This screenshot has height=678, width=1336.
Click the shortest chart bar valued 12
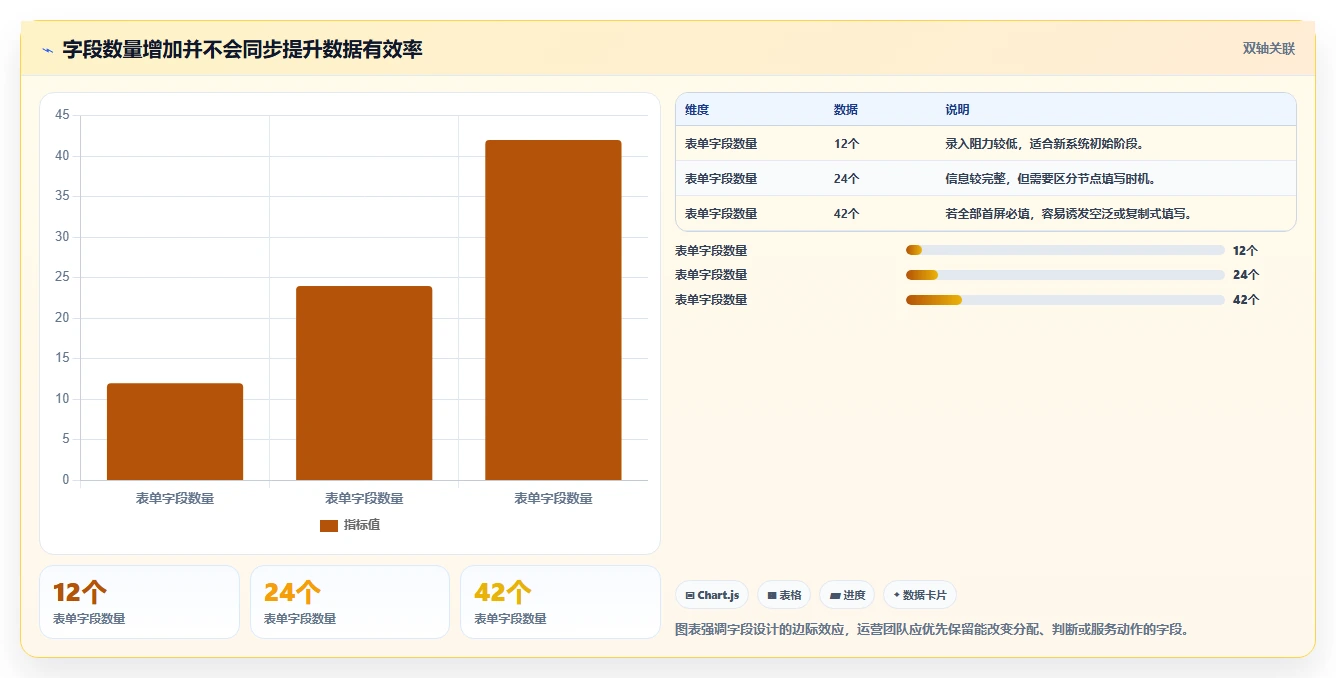(x=175, y=432)
